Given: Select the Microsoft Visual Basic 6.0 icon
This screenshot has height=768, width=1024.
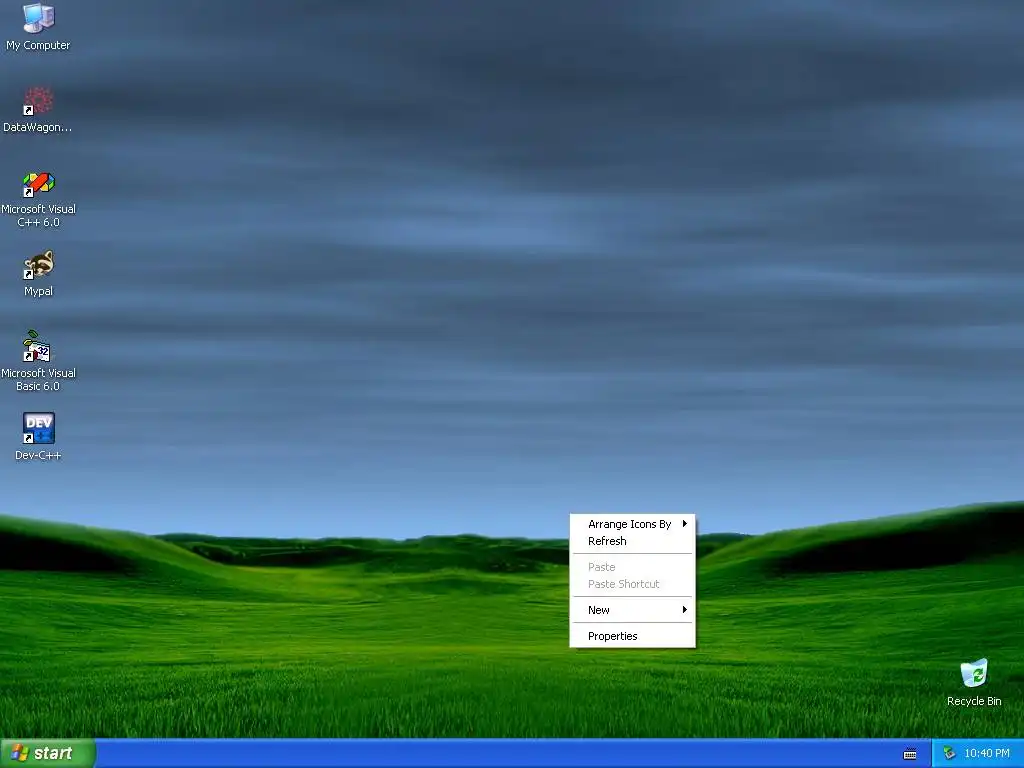Looking at the screenshot, I should pos(37,347).
